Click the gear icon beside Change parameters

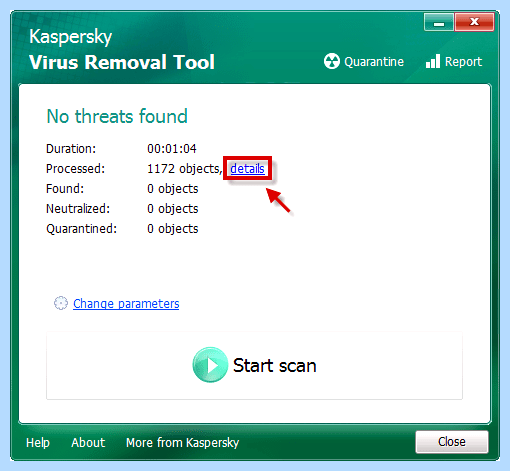pyautogui.click(x=61, y=303)
